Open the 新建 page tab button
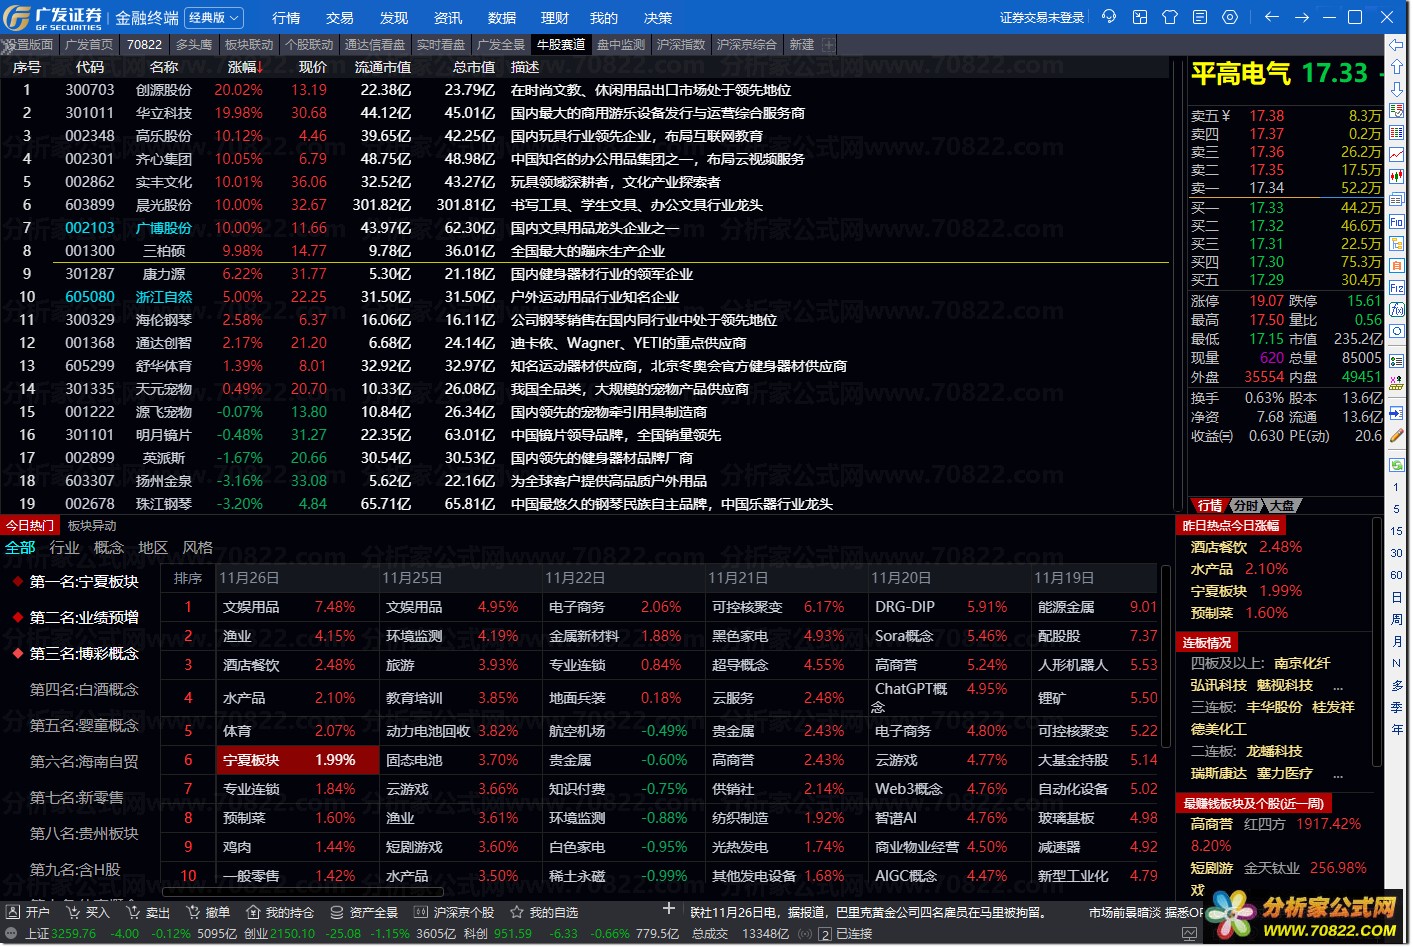 (x=802, y=45)
